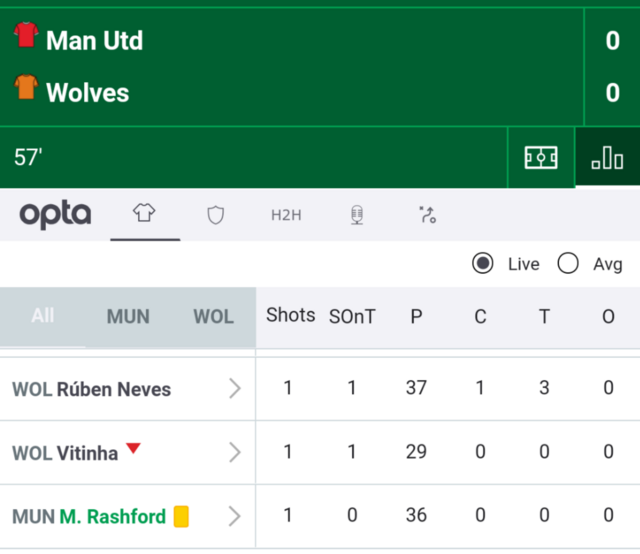Select the Avg radio button
This screenshot has width=640, height=554.
[x=568, y=263]
